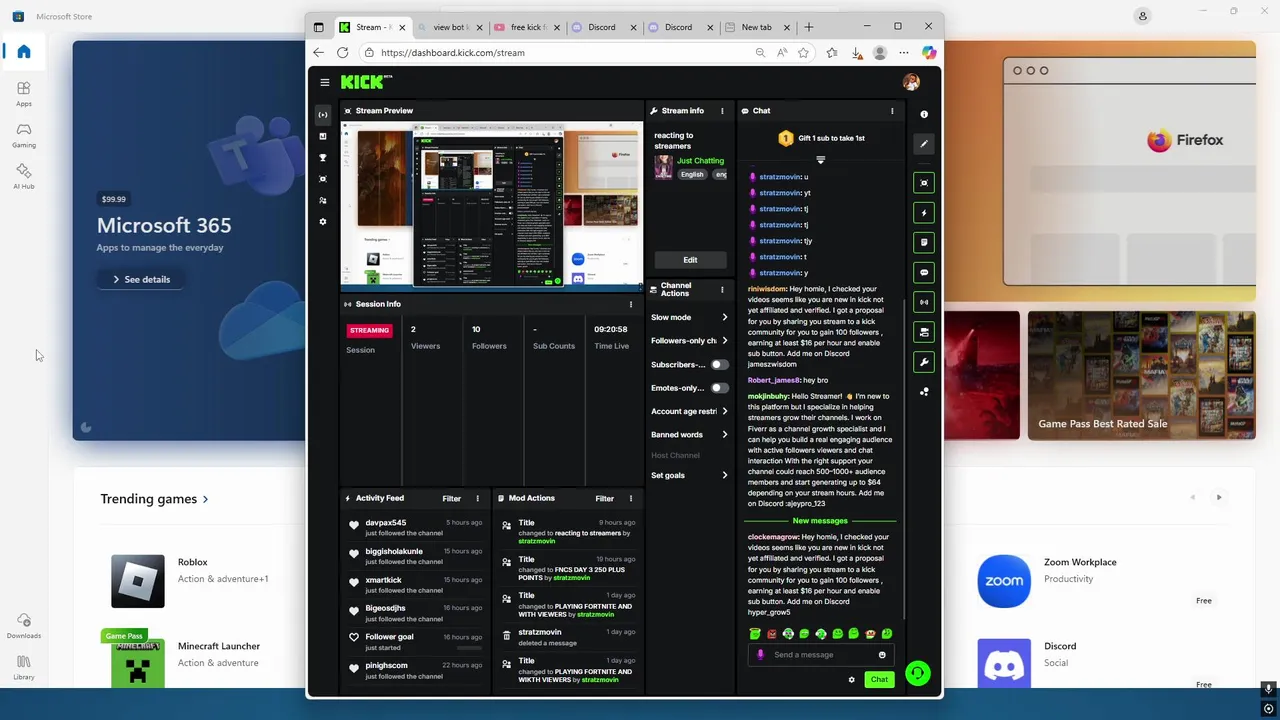Toggle the Chat bubble widget icon
This screenshot has height=720, width=1280.
pos(924,272)
